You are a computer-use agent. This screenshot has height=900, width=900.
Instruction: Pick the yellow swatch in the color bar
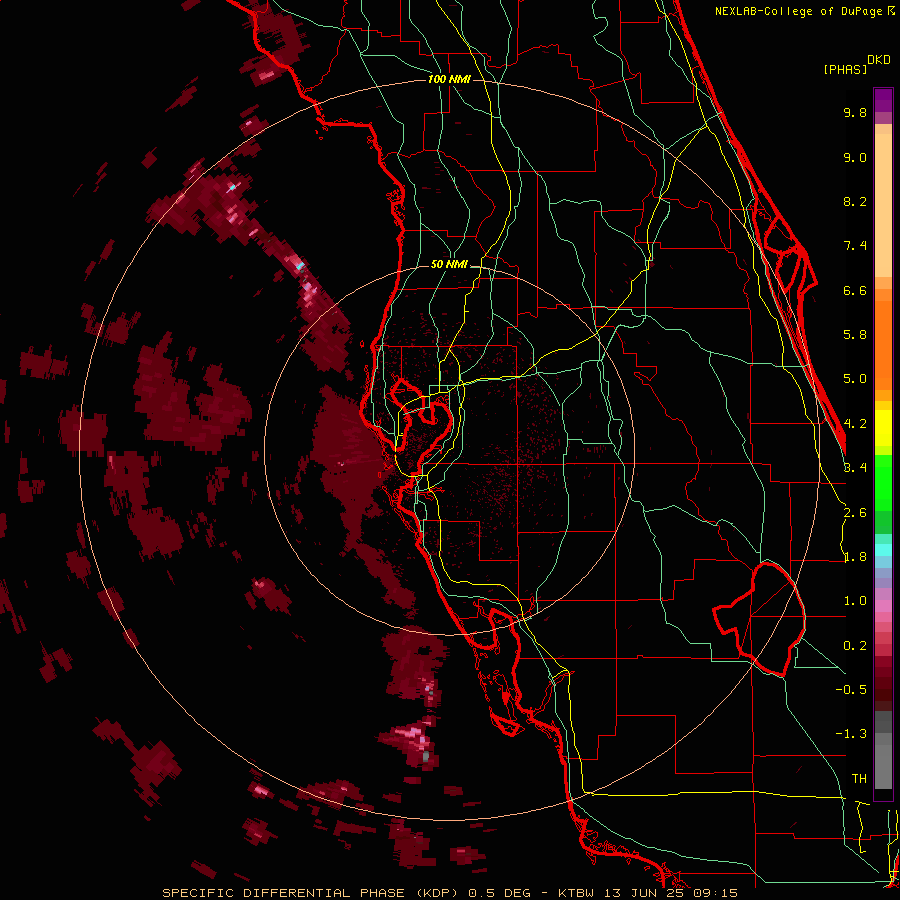click(x=883, y=428)
